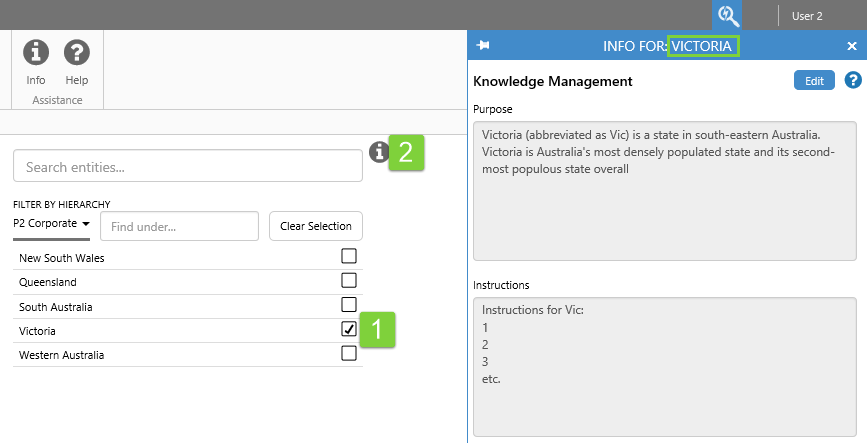Select the Victoria entity row label
Image resolution: width=867 pixels, height=443 pixels.
38,331
